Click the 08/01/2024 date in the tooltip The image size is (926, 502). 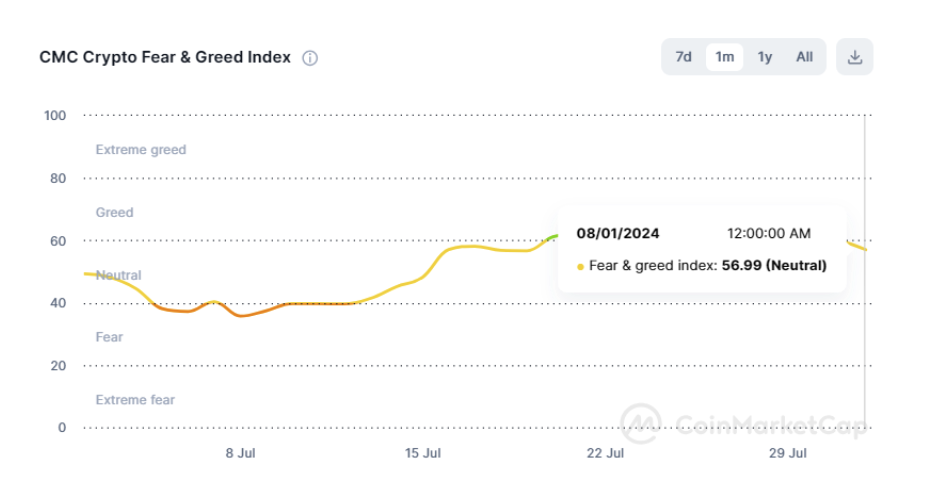click(x=618, y=234)
